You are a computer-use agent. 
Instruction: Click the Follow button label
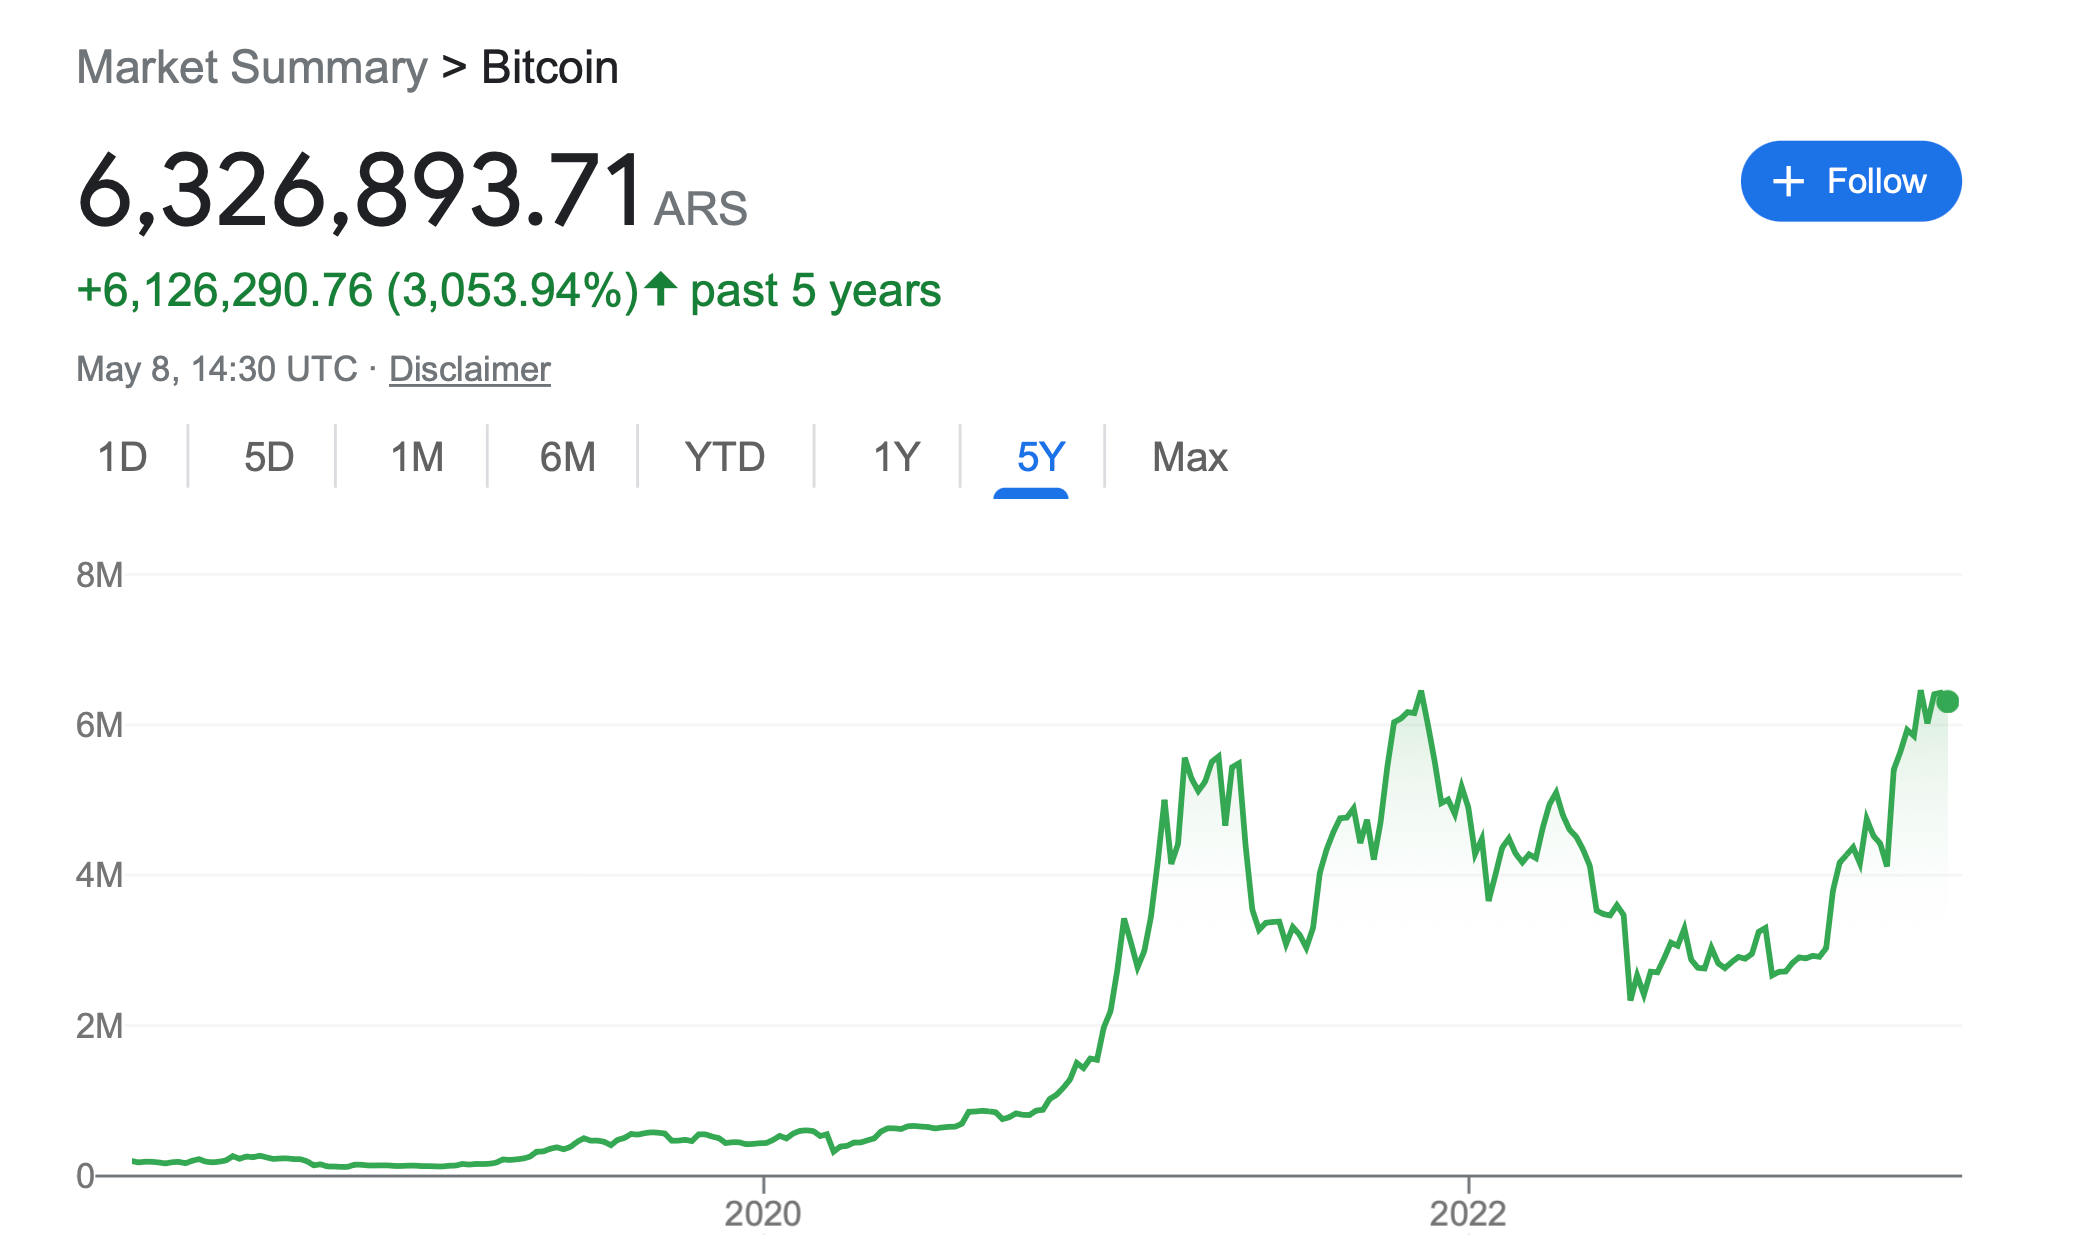click(1876, 182)
